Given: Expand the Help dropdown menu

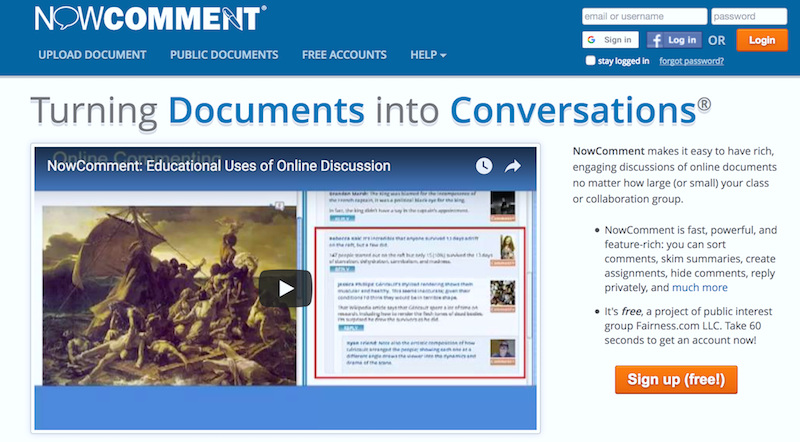Looking at the screenshot, I should coord(428,55).
